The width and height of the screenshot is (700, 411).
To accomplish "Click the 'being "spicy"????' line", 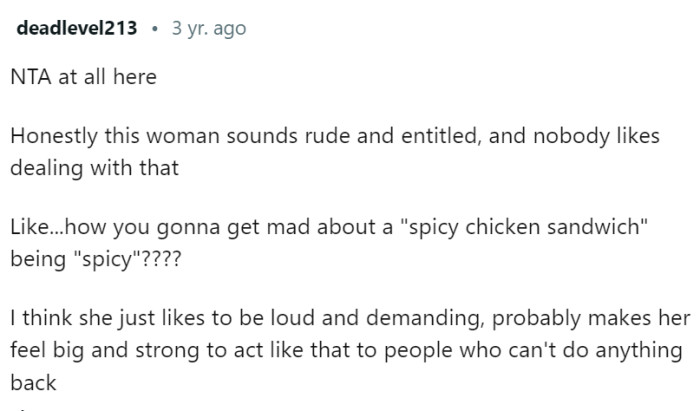I will 96,259.
